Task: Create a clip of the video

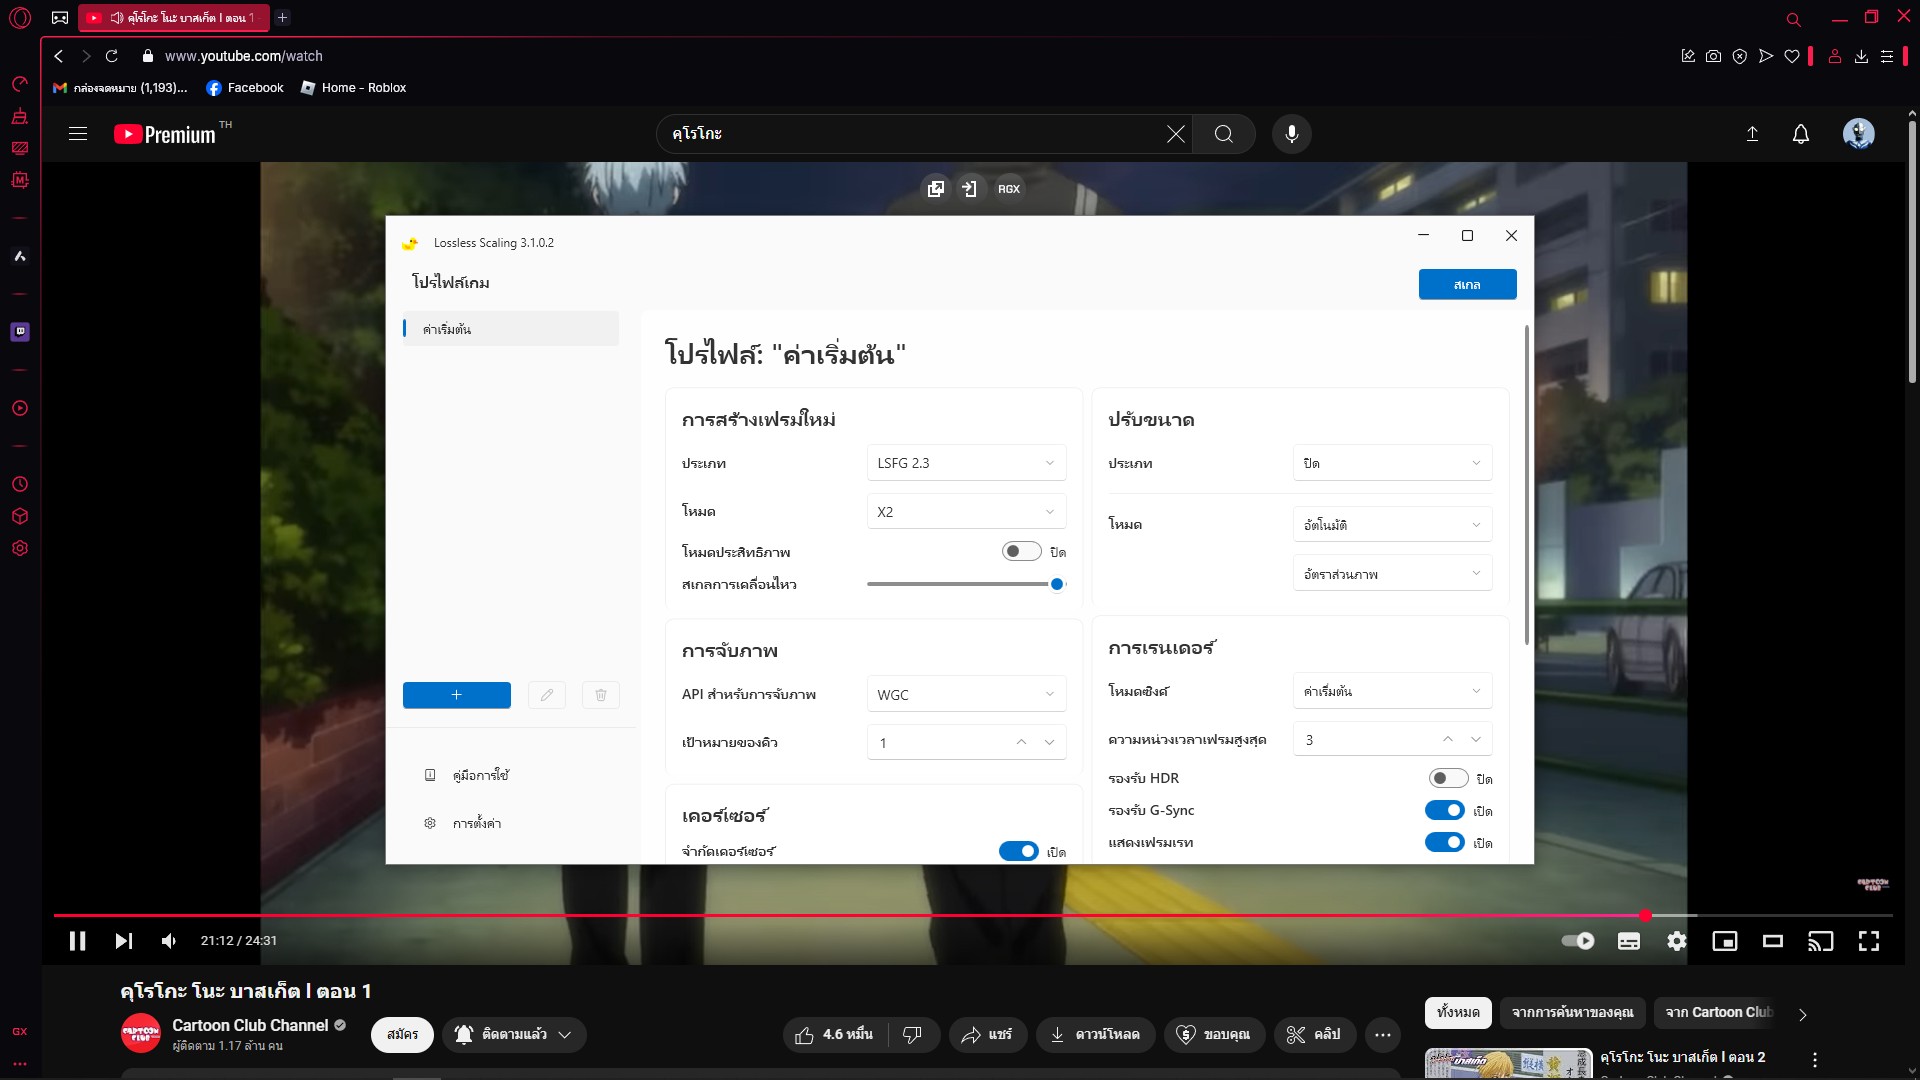Action: (1314, 1035)
